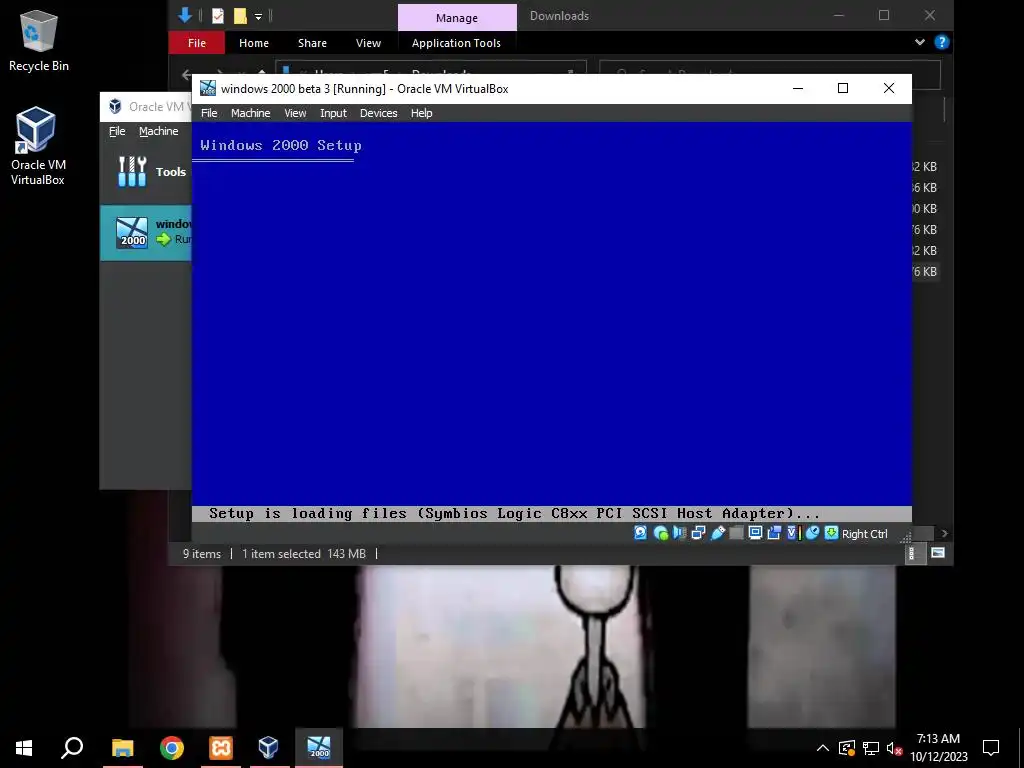Open the USB devices indicator
The height and width of the screenshot is (768, 1024).
tap(717, 533)
